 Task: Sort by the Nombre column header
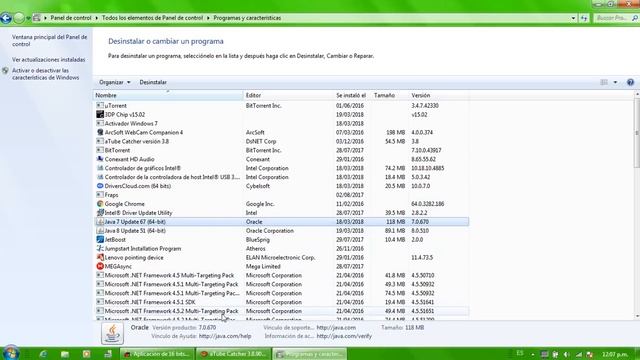click(168, 95)
